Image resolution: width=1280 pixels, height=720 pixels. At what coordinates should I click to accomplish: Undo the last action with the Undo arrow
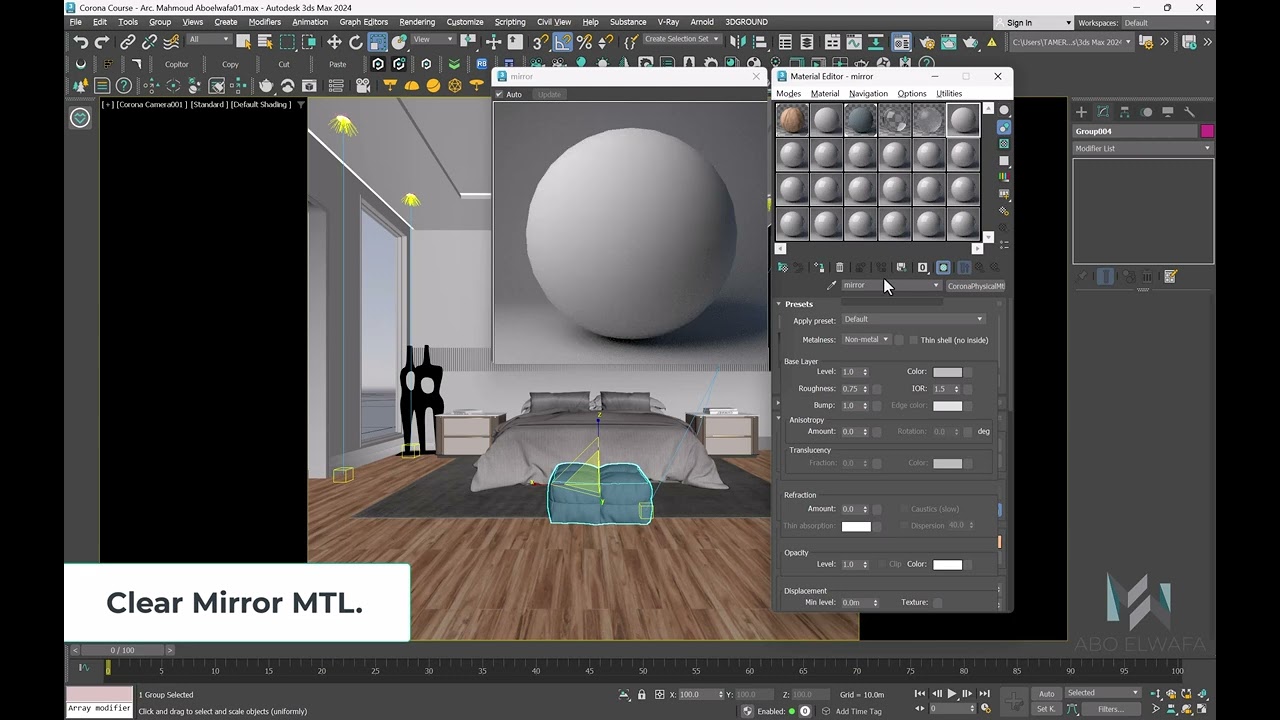81,42
